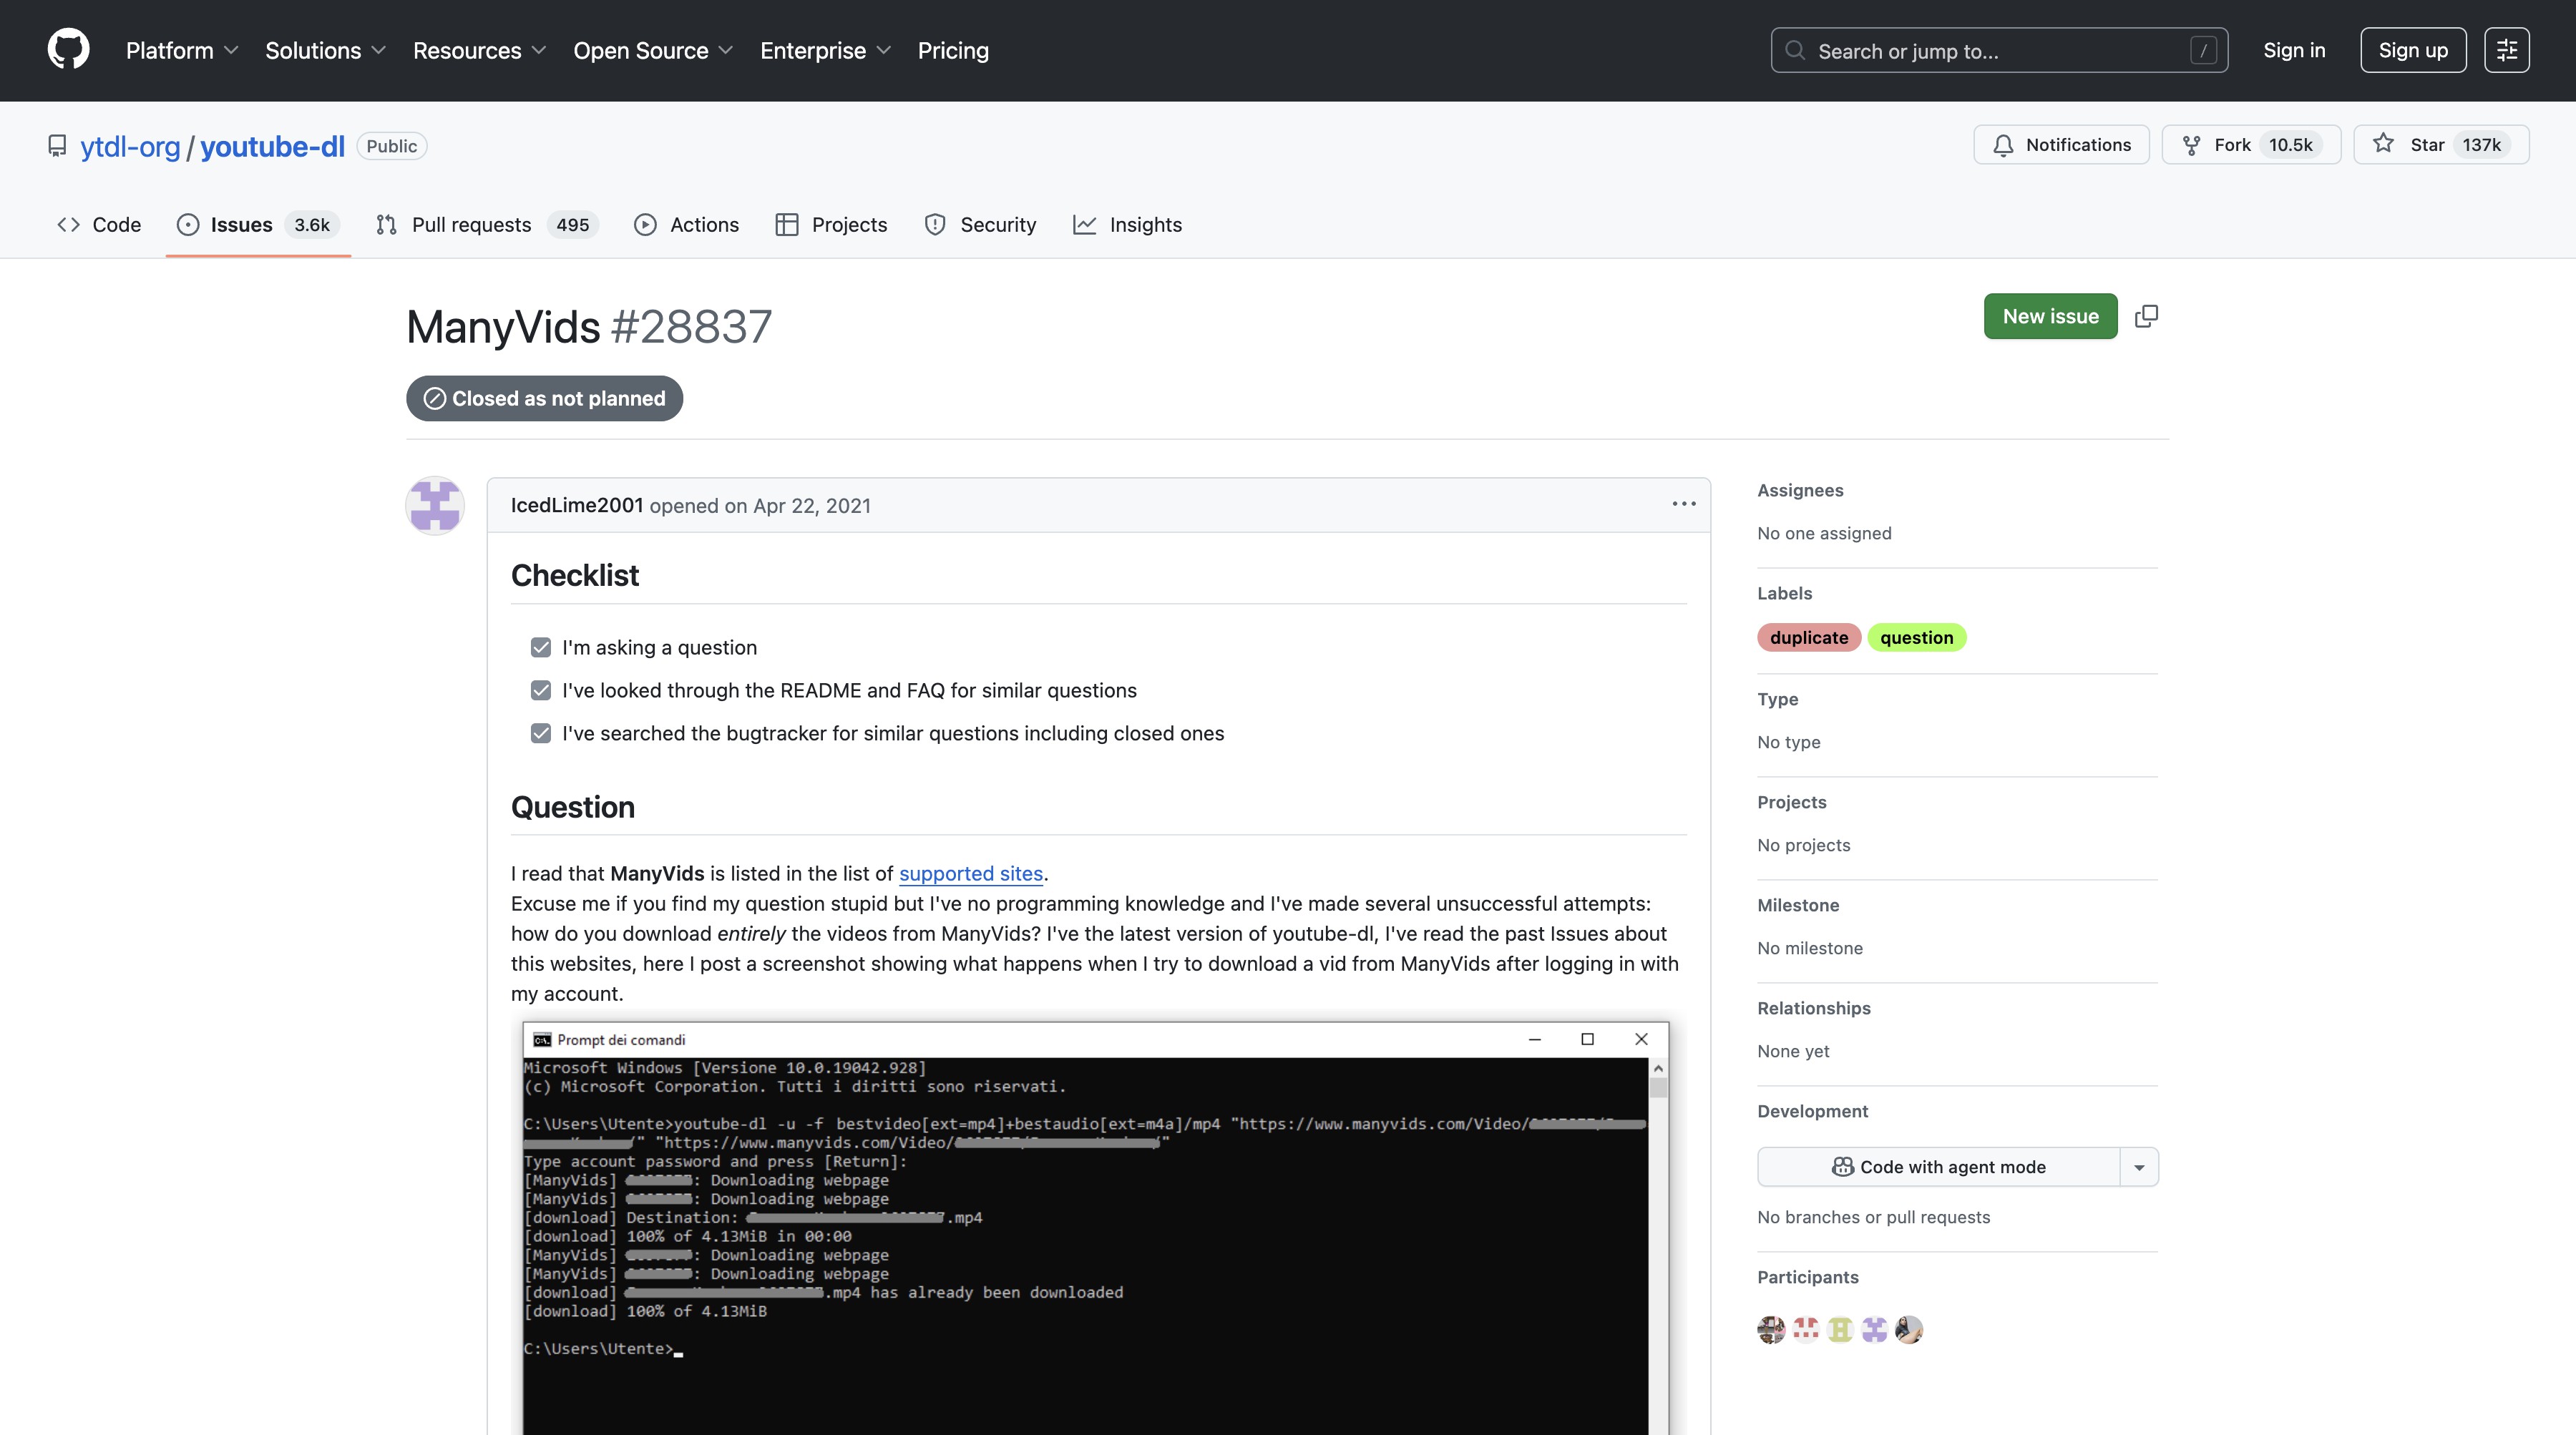Screen dimensions: 2576x1435
Task: Click the 495 pull requests counter
Action: [x=572, y=225]
